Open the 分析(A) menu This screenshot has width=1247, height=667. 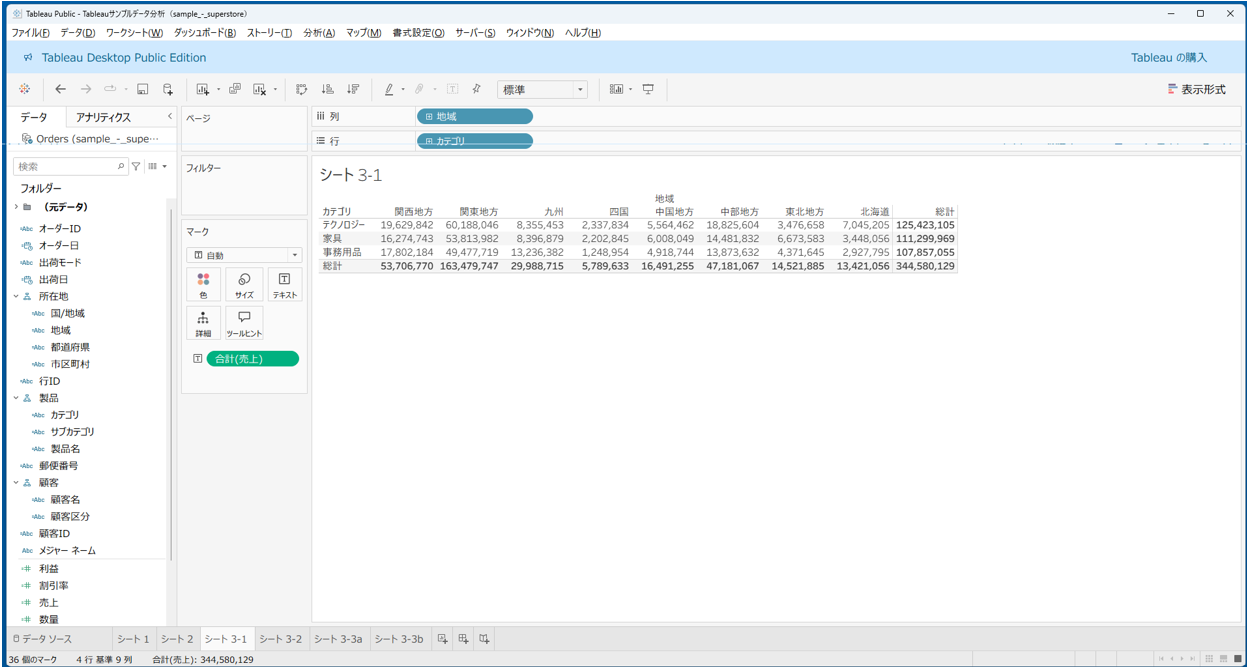click(x=318, y=33)
